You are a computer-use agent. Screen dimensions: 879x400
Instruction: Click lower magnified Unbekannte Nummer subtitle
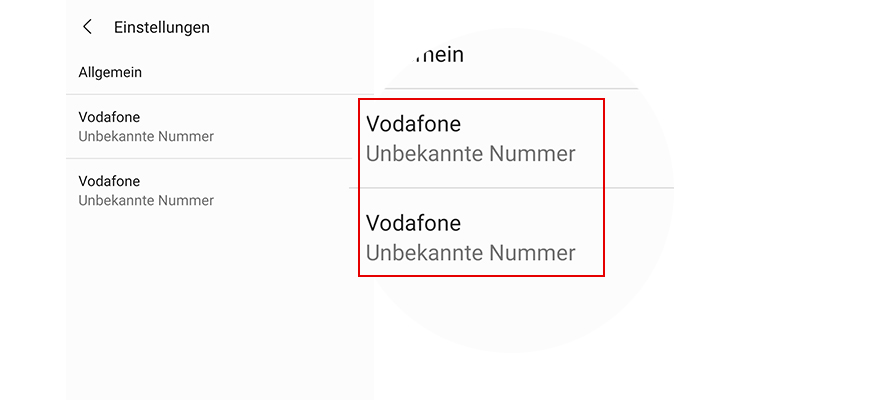(470, 253)
